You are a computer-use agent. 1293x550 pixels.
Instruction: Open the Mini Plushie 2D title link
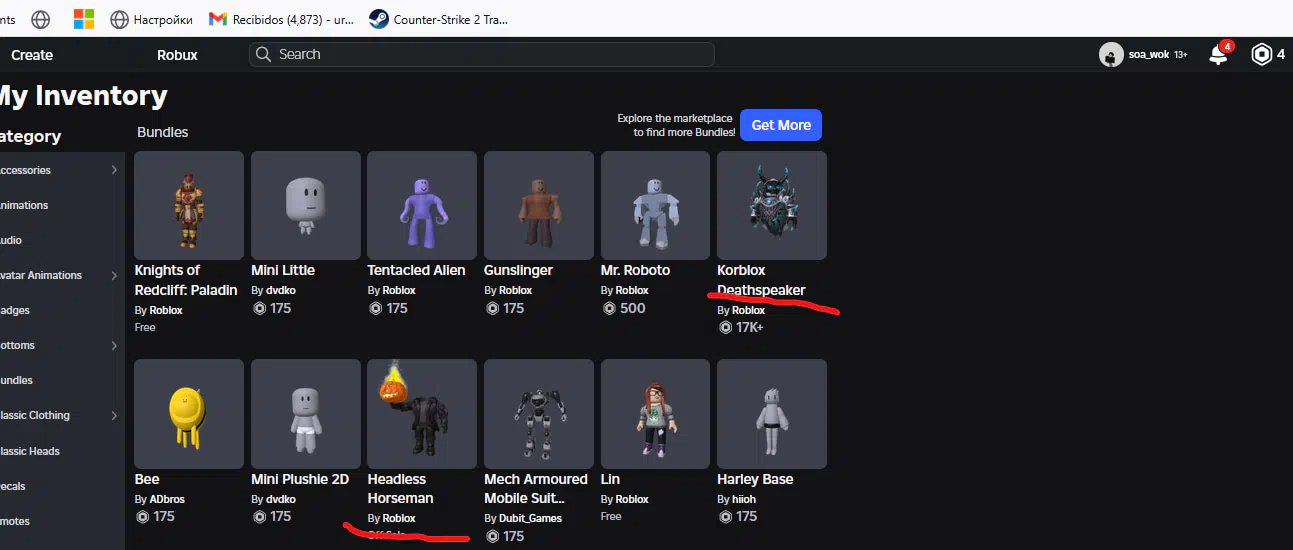[300, 479]
